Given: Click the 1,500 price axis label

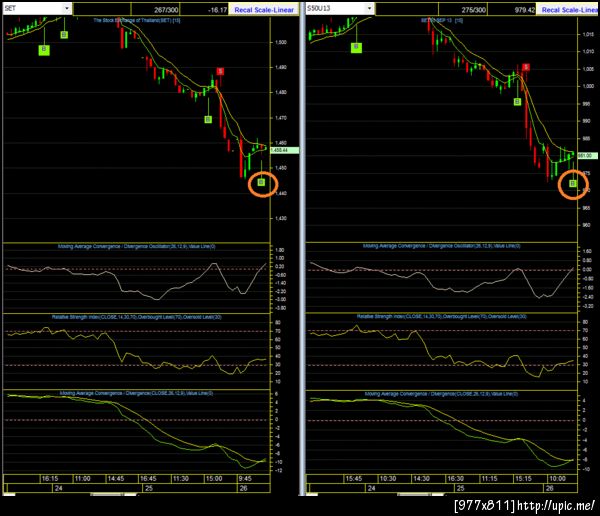Looking at the screenshot, I should point(281,42).
